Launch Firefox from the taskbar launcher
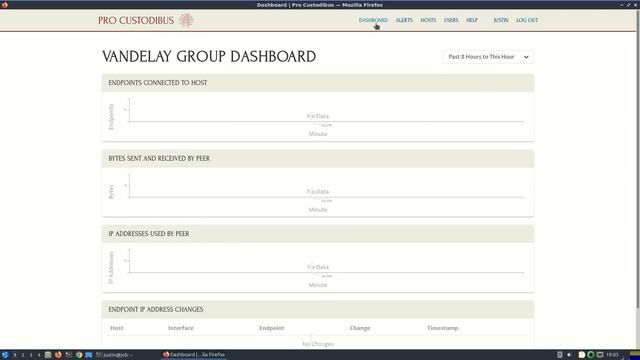The width and height of the screenshot is (640, 360). tap(58, 355)
